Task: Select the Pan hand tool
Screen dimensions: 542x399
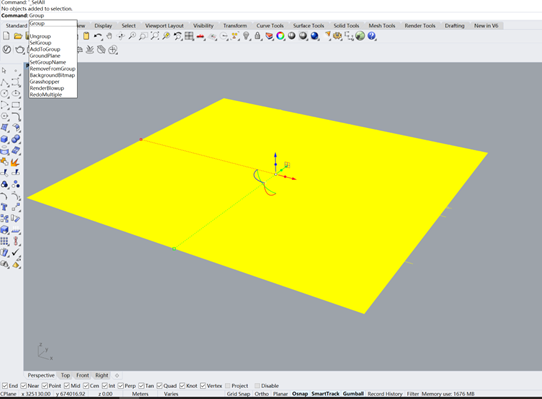Action: (x=109, y=36)
